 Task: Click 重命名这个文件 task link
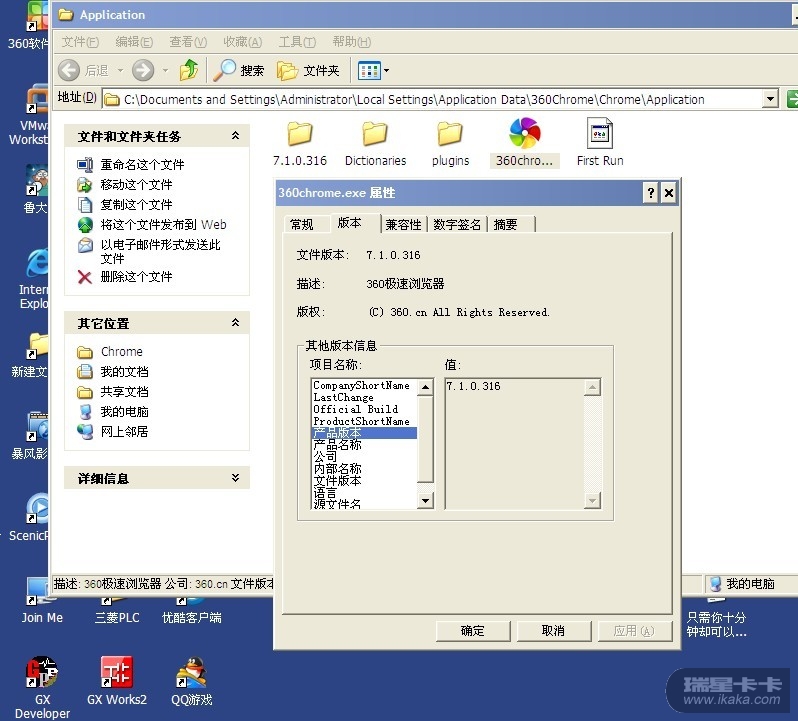(142, 165)
